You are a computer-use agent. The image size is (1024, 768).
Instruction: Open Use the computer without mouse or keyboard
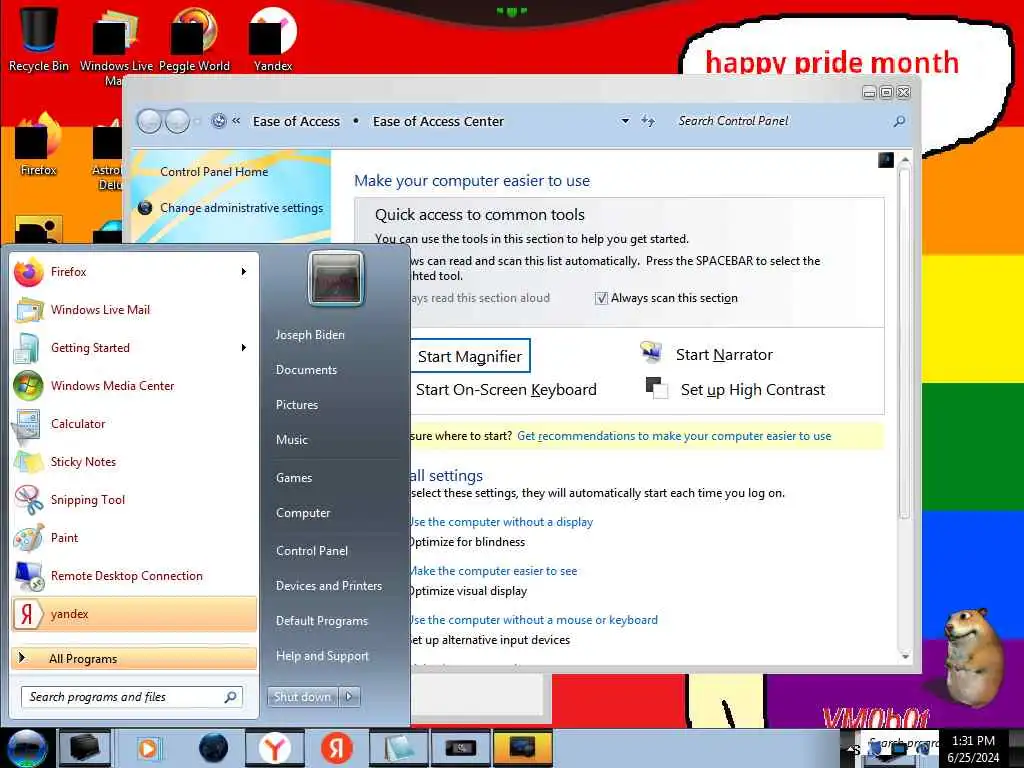click(x=534, y=620)
